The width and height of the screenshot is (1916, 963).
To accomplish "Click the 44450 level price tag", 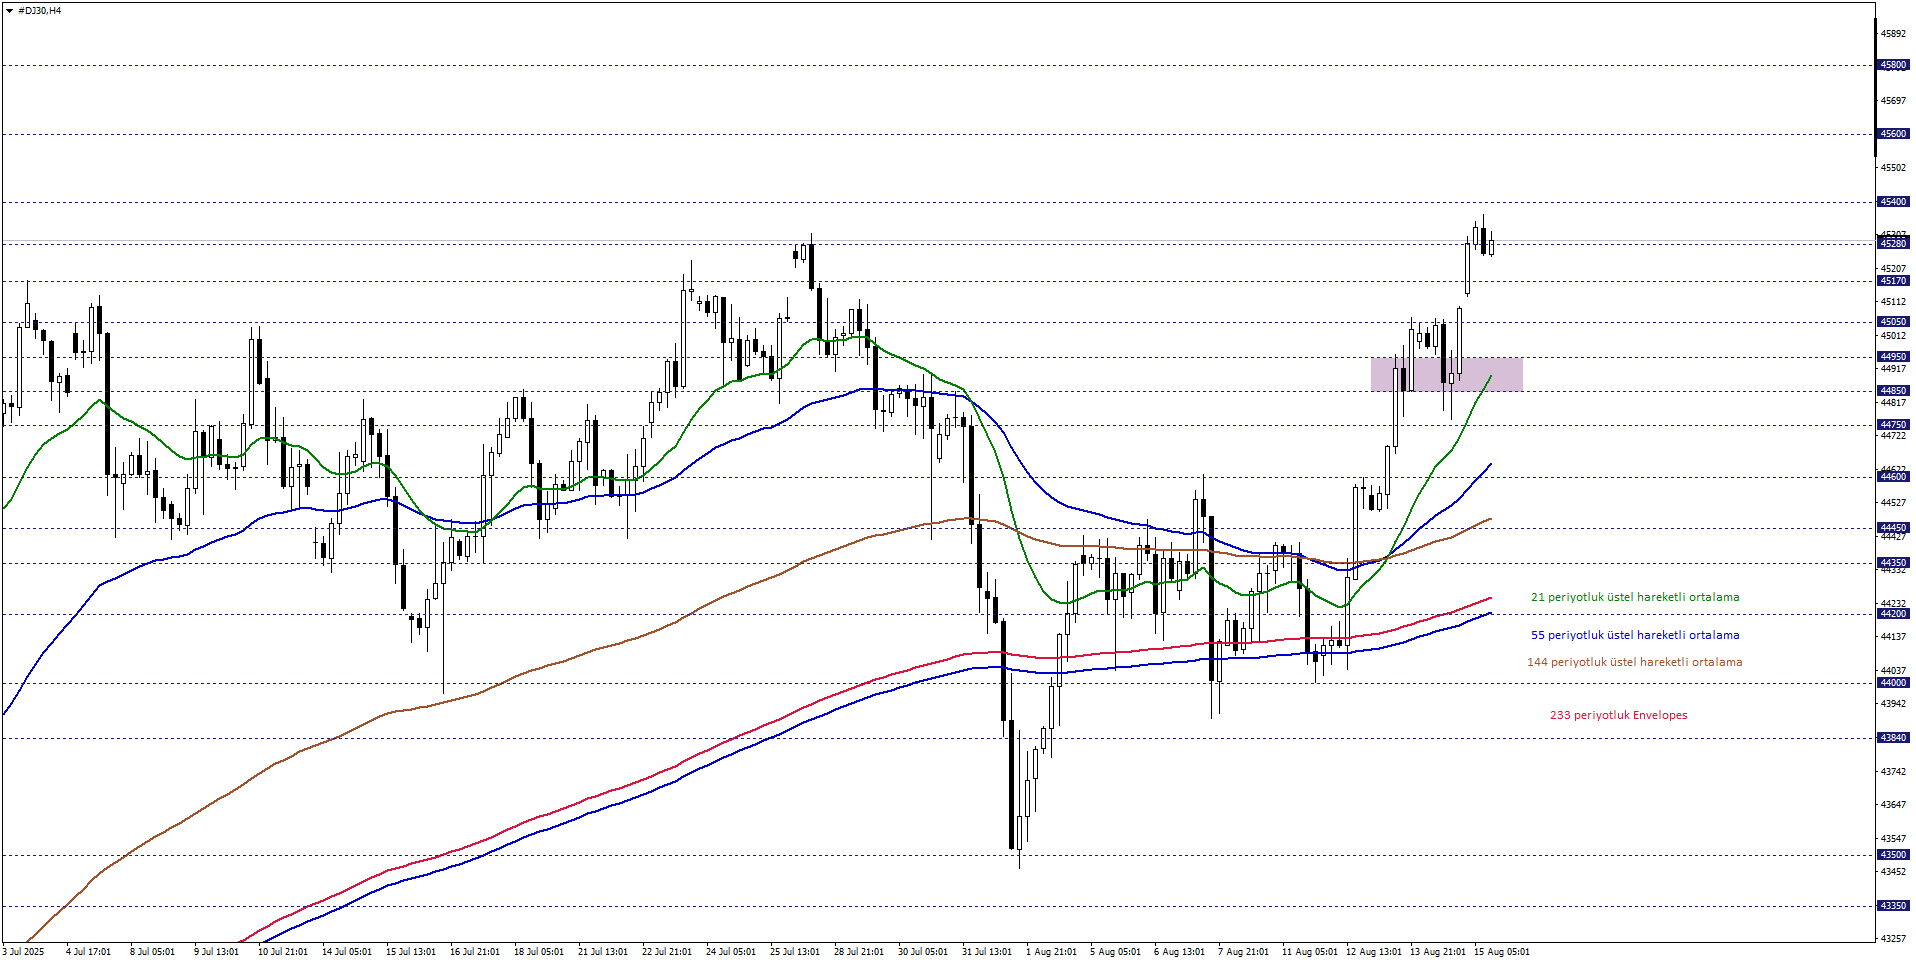I will [x=1893, y=528].
